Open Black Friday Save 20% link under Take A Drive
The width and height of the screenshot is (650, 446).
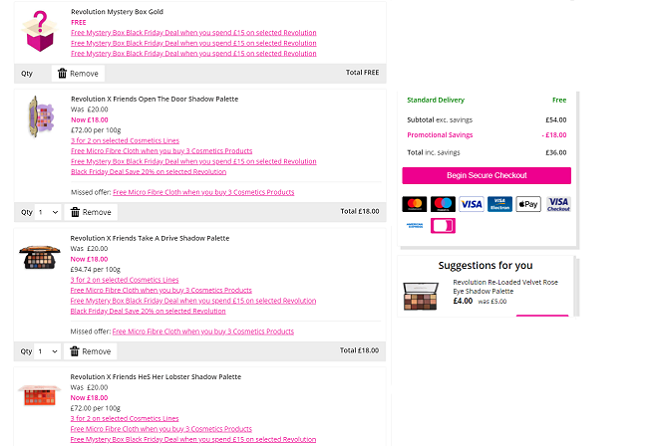148,311
